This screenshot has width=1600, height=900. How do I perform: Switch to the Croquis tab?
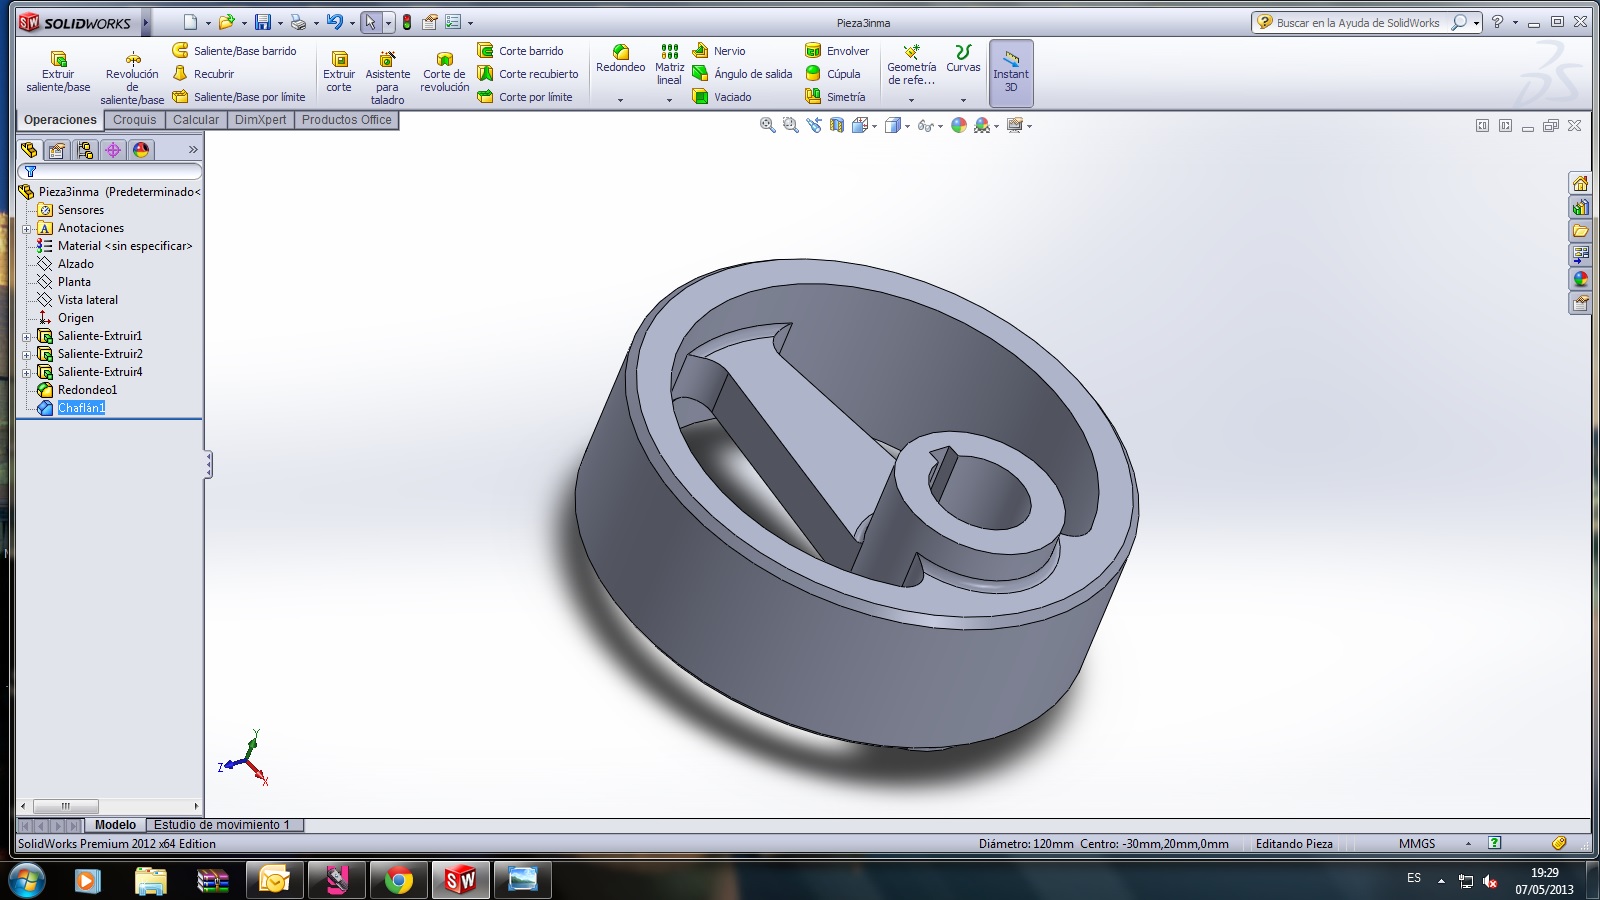pyautogui.click(x=135, y=120)
